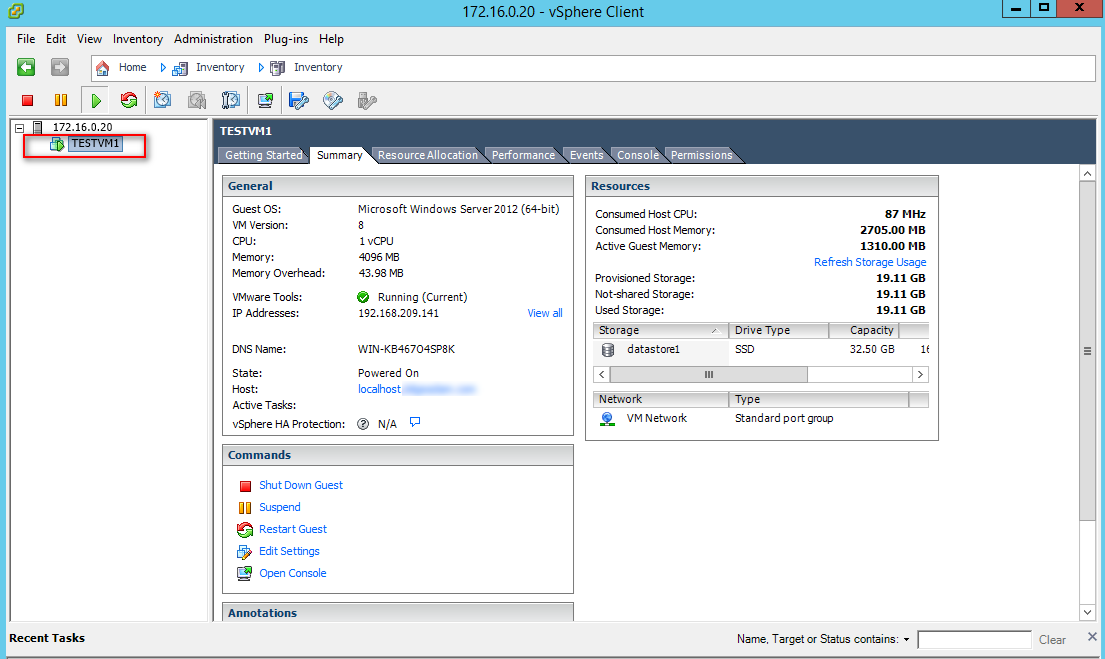Image resolution: width=1105 pixels, height=659 pixels.
Task: Switch to the Resource Allocation tab
Action: [x=428, y=155]
